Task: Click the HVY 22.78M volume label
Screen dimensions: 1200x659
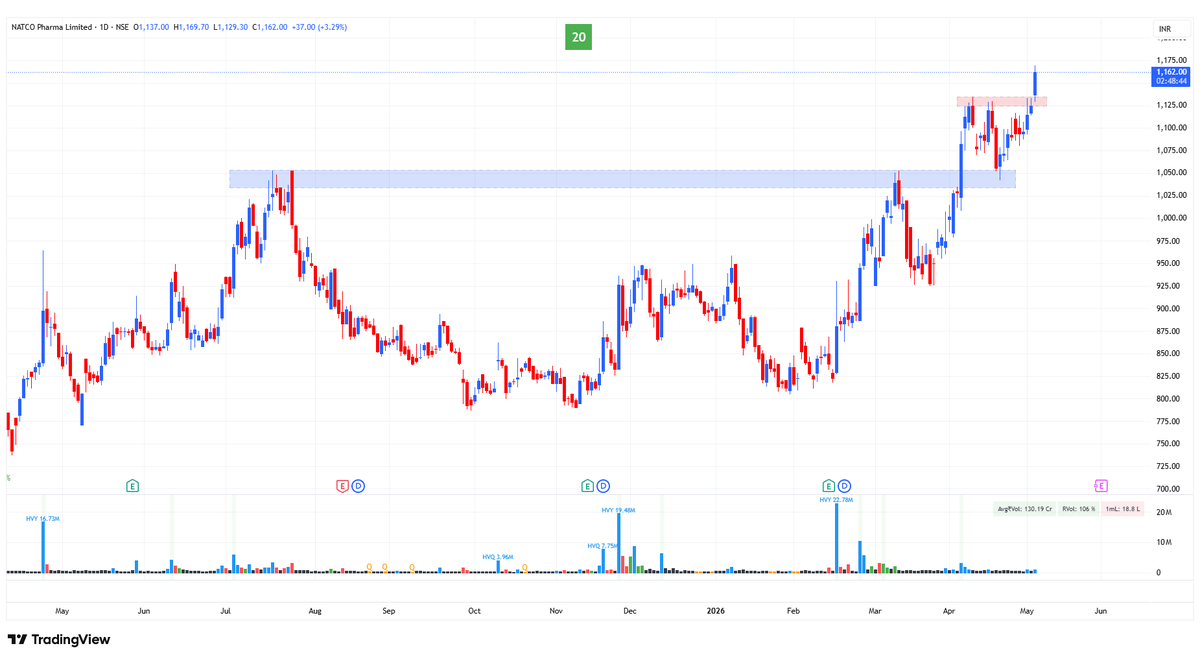Action: pos(836,500)
